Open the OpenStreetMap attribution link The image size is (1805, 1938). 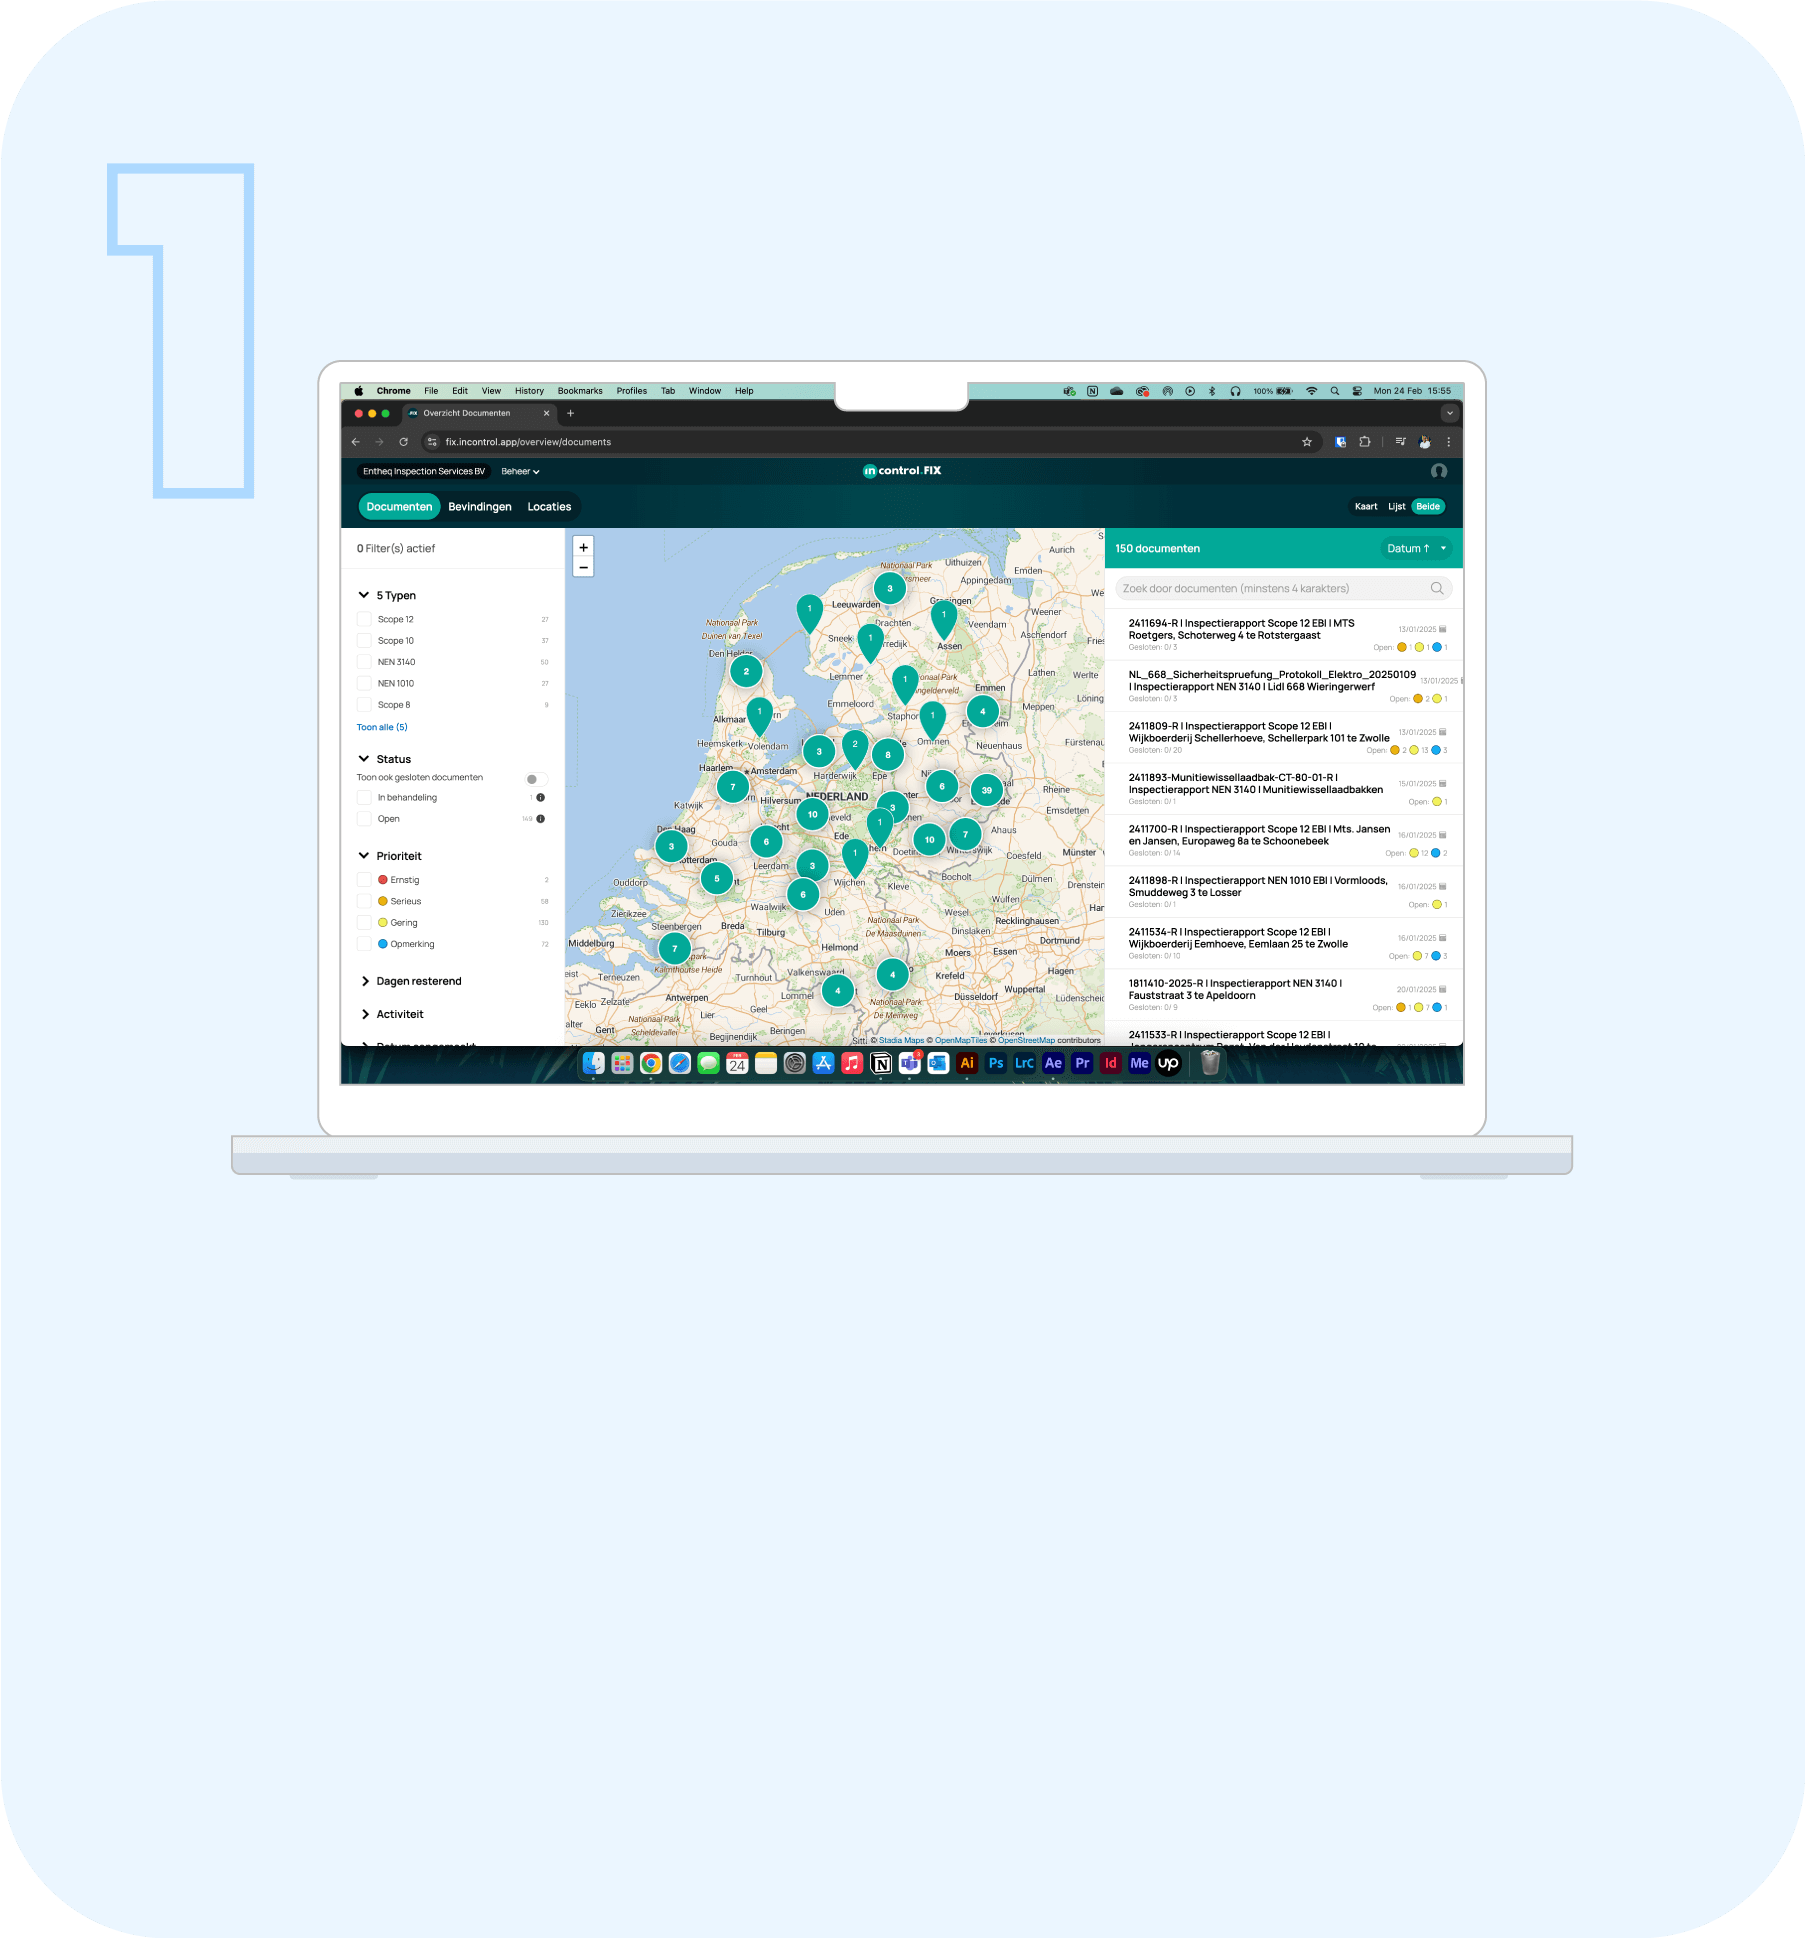[x=1026, y=1040]
